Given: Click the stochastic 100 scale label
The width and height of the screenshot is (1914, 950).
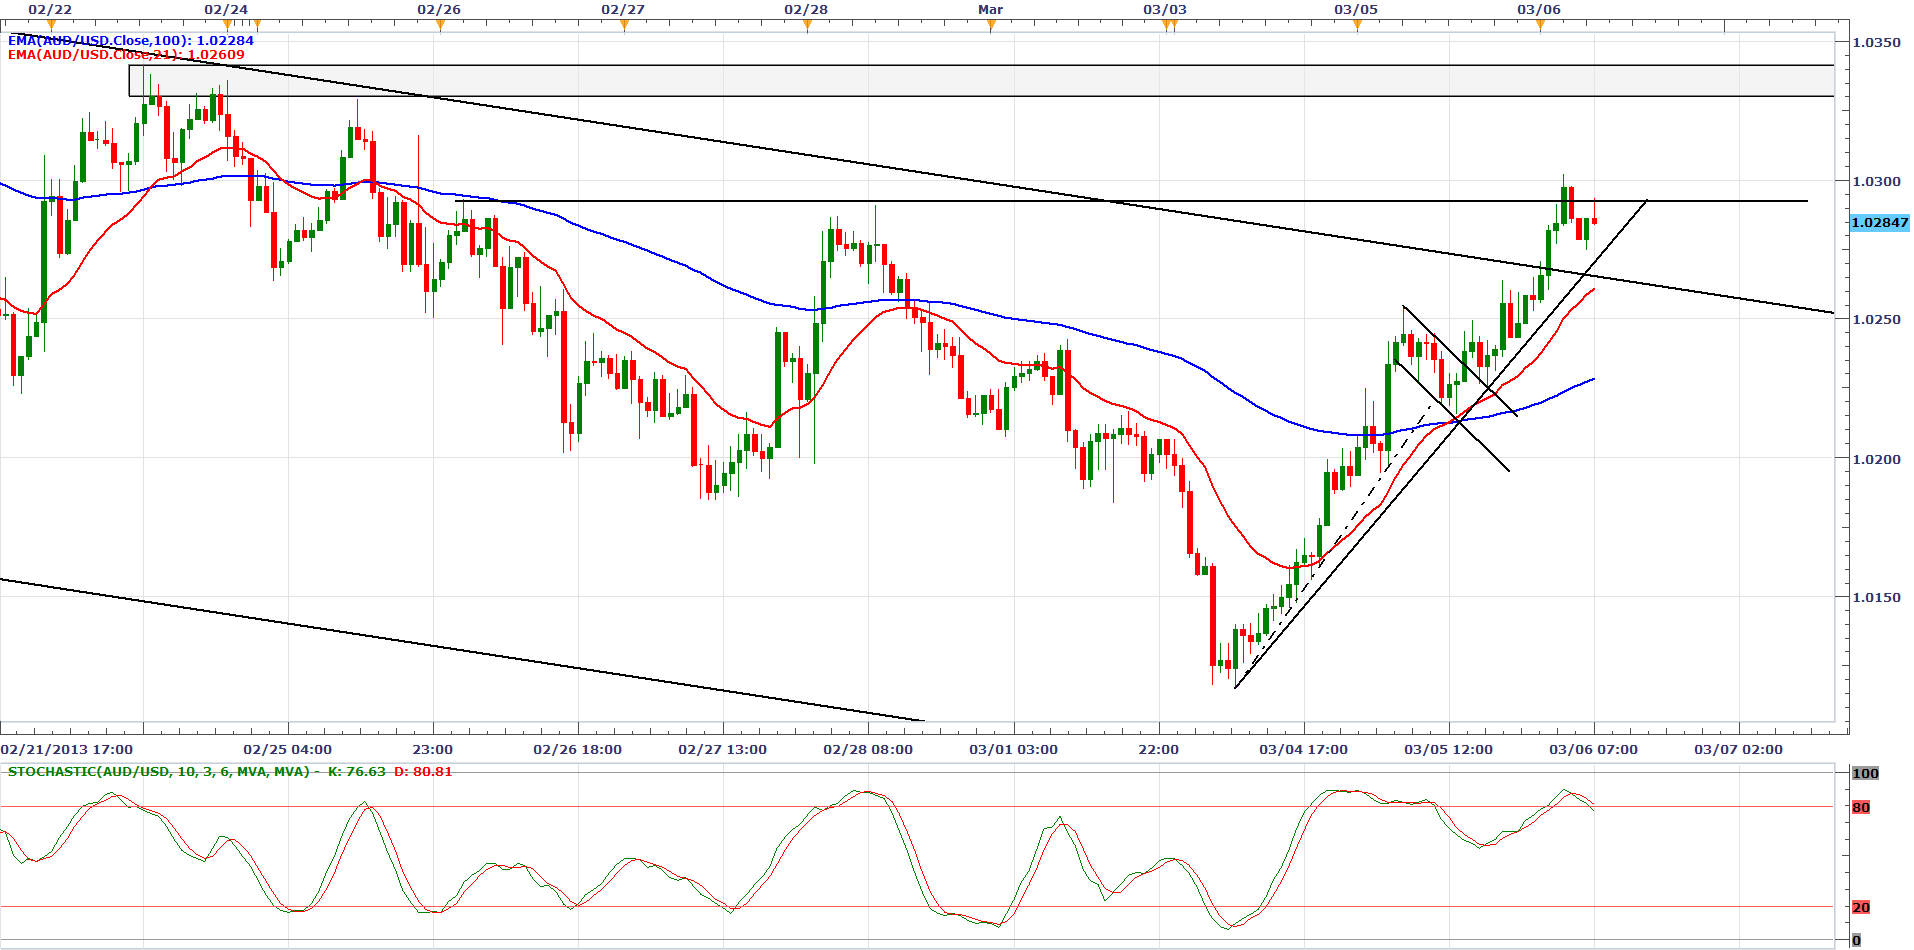Looking at the screenshot, I should (x=1865, y=774).
